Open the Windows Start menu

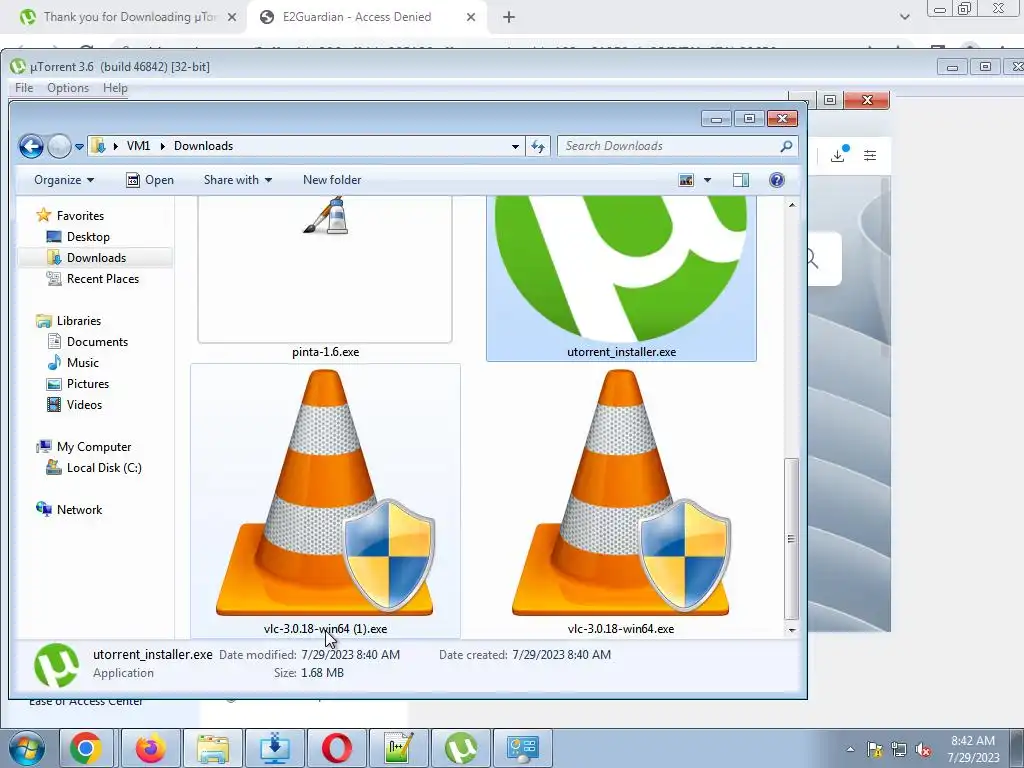[26, 748]
